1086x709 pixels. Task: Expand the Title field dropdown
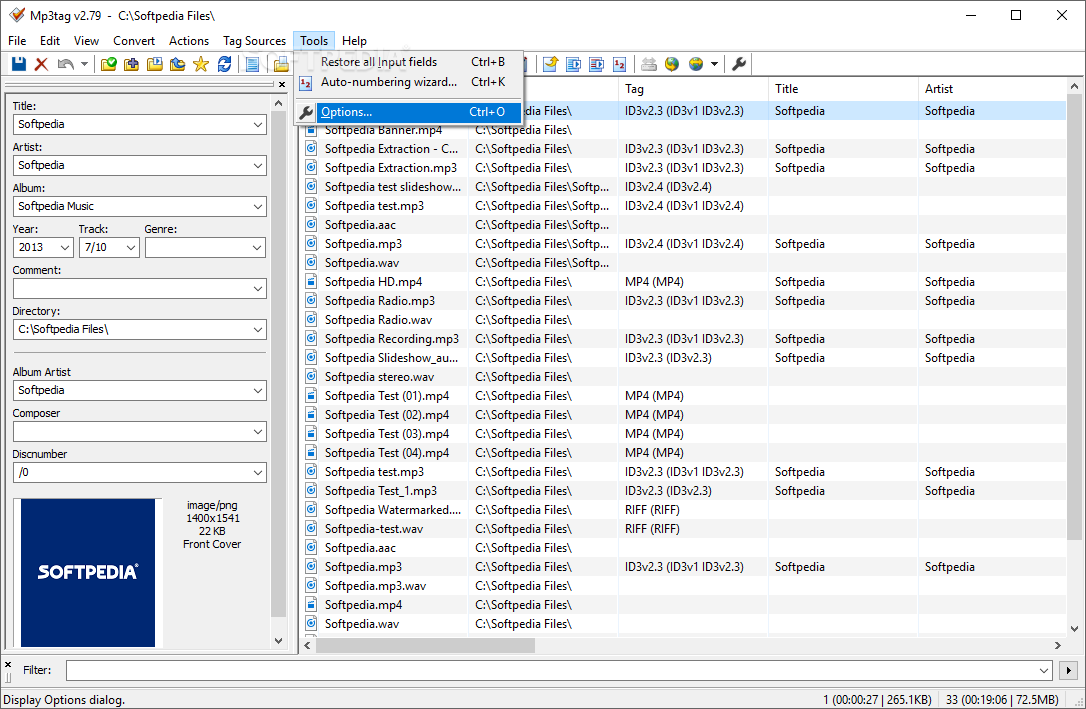[258, 125]
